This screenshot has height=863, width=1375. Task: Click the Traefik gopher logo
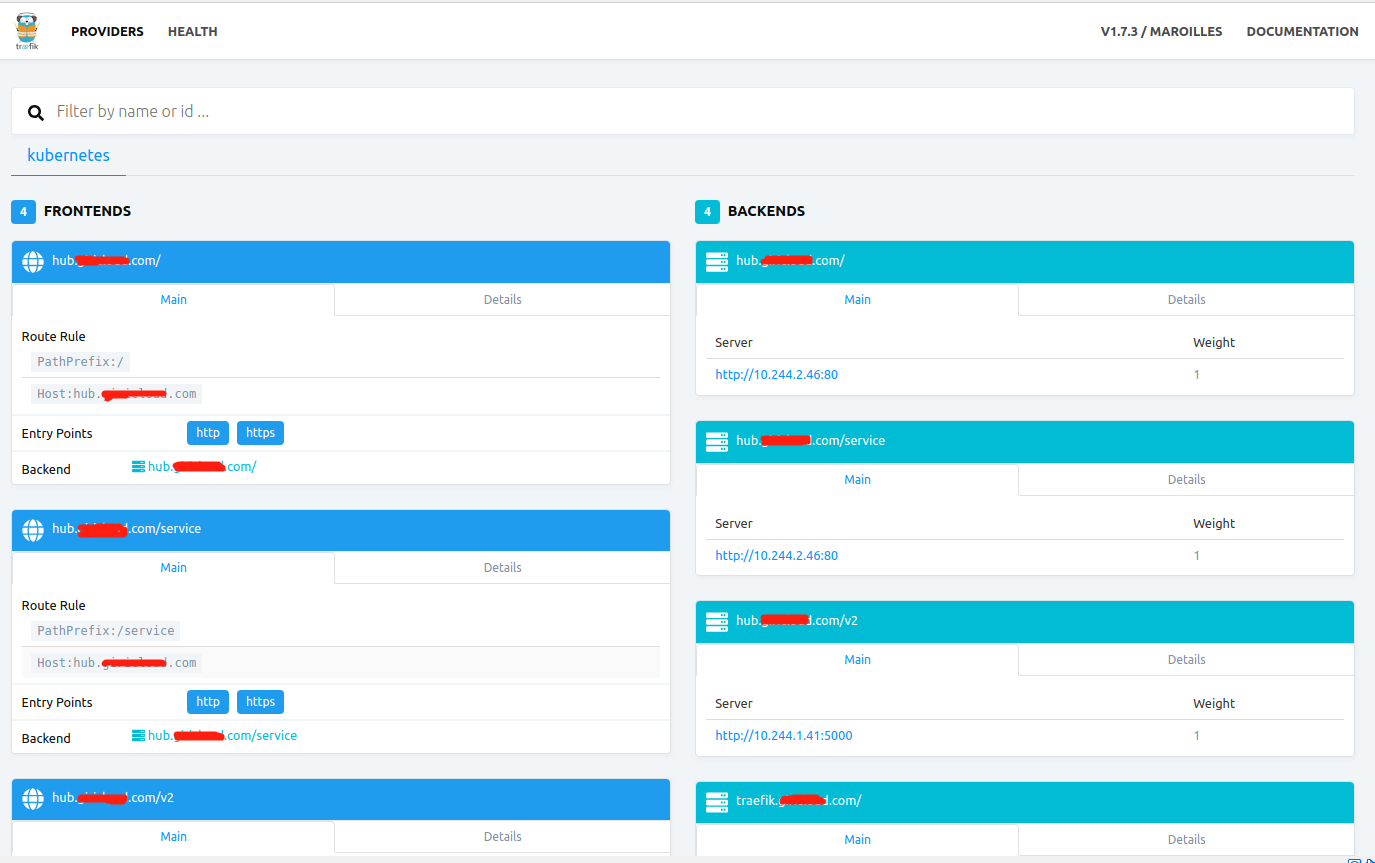pyautogui.click(x=27, y=31)
